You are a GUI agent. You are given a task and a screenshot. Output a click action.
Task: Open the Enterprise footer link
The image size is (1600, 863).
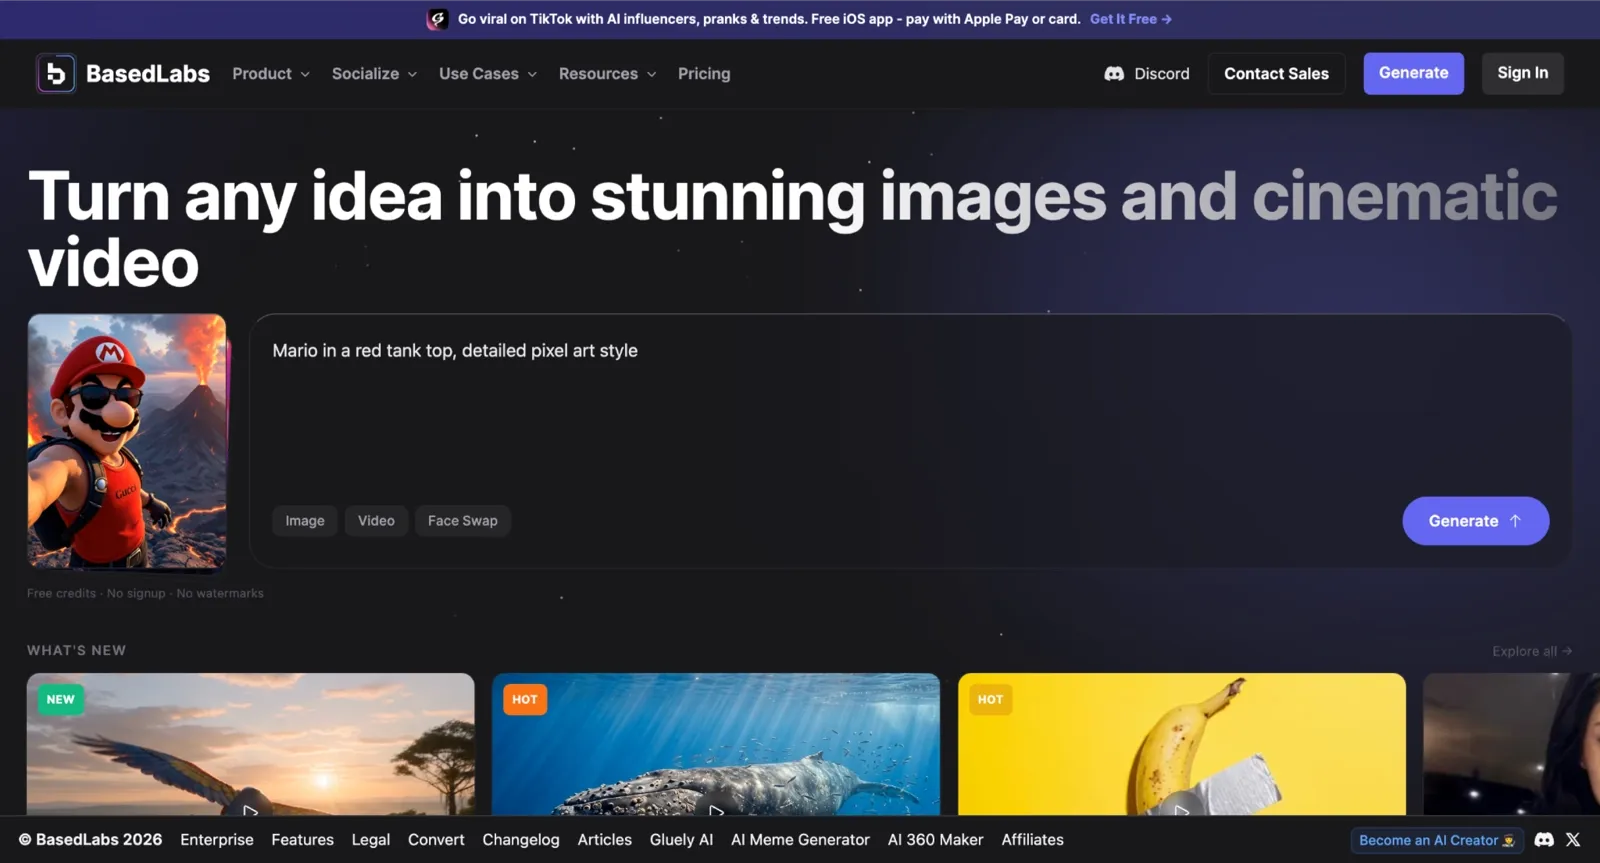coord(217,840)
